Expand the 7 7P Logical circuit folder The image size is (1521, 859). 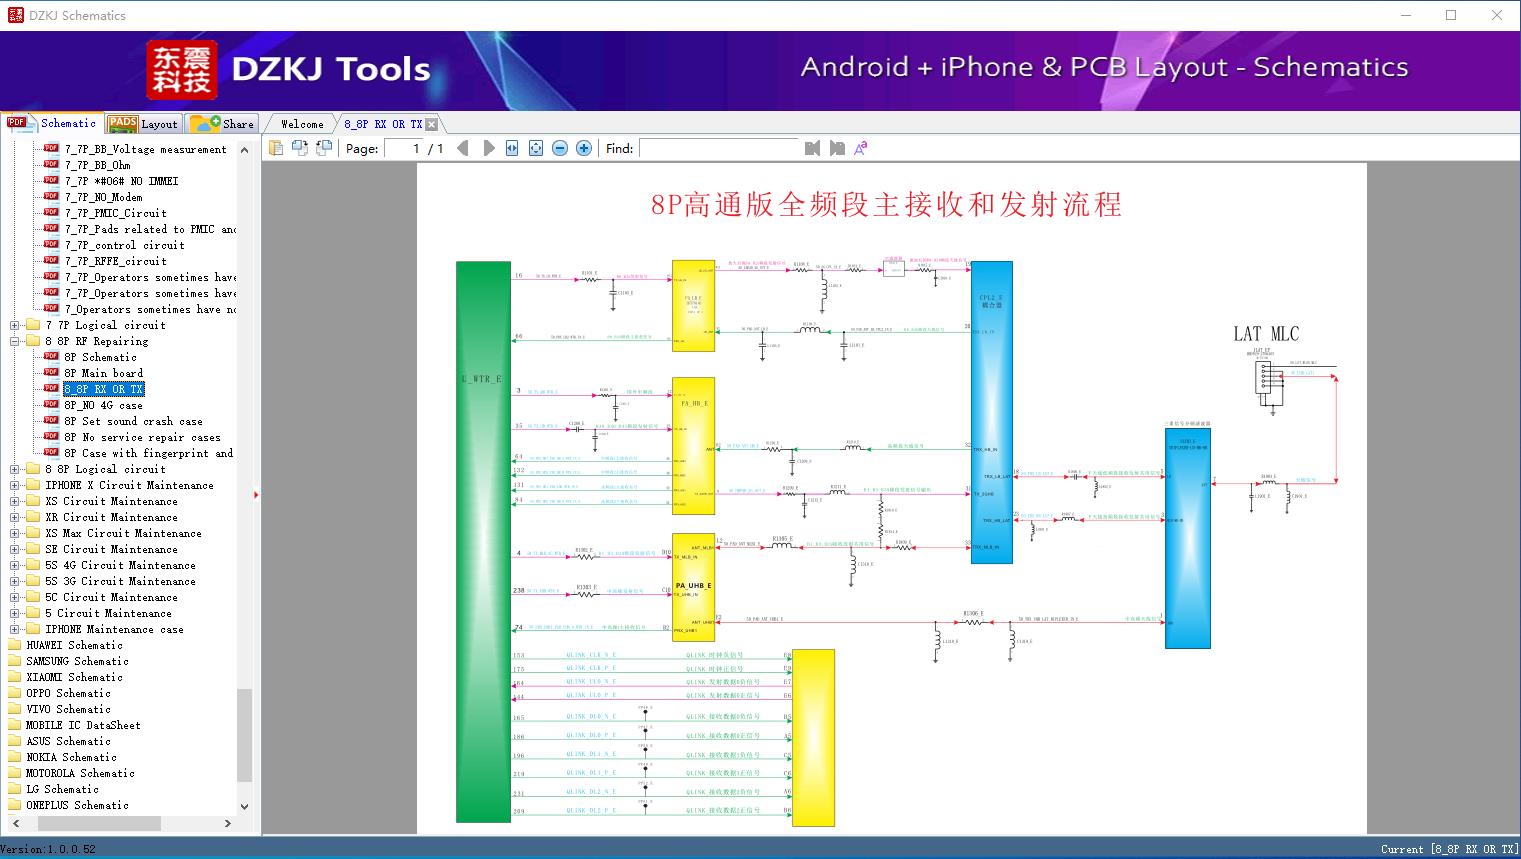15,325
